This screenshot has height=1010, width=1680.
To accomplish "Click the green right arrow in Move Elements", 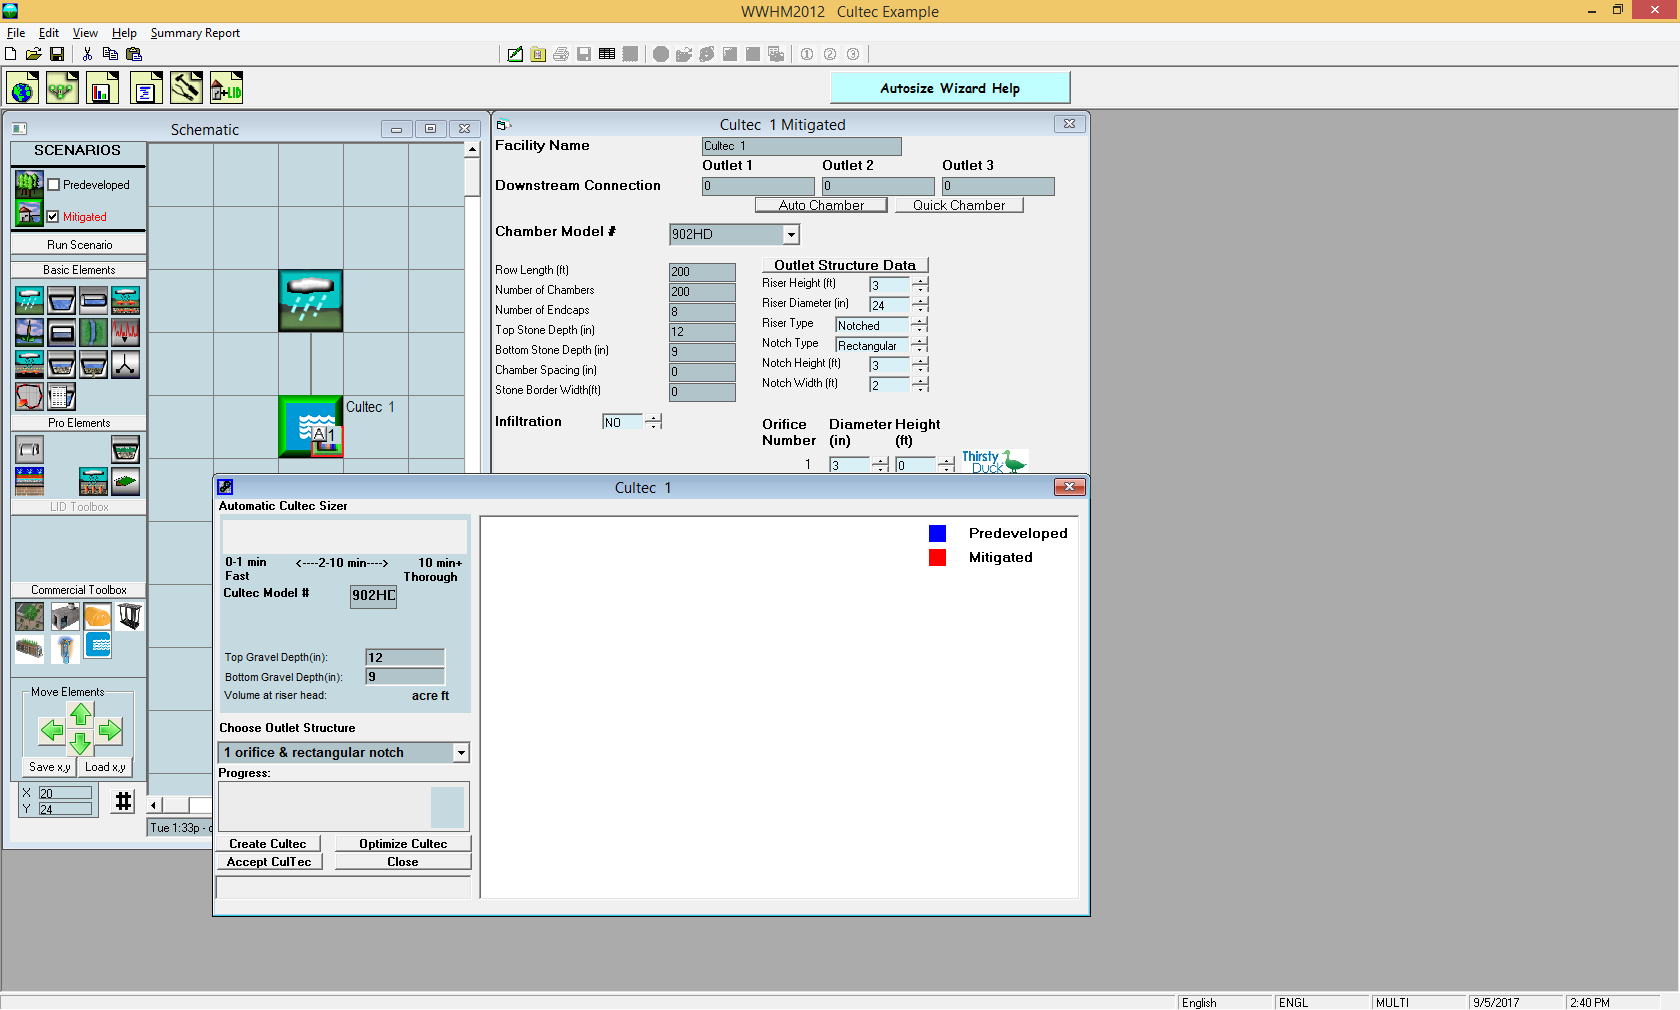I will pyautogui.click(x=110, y=731).
